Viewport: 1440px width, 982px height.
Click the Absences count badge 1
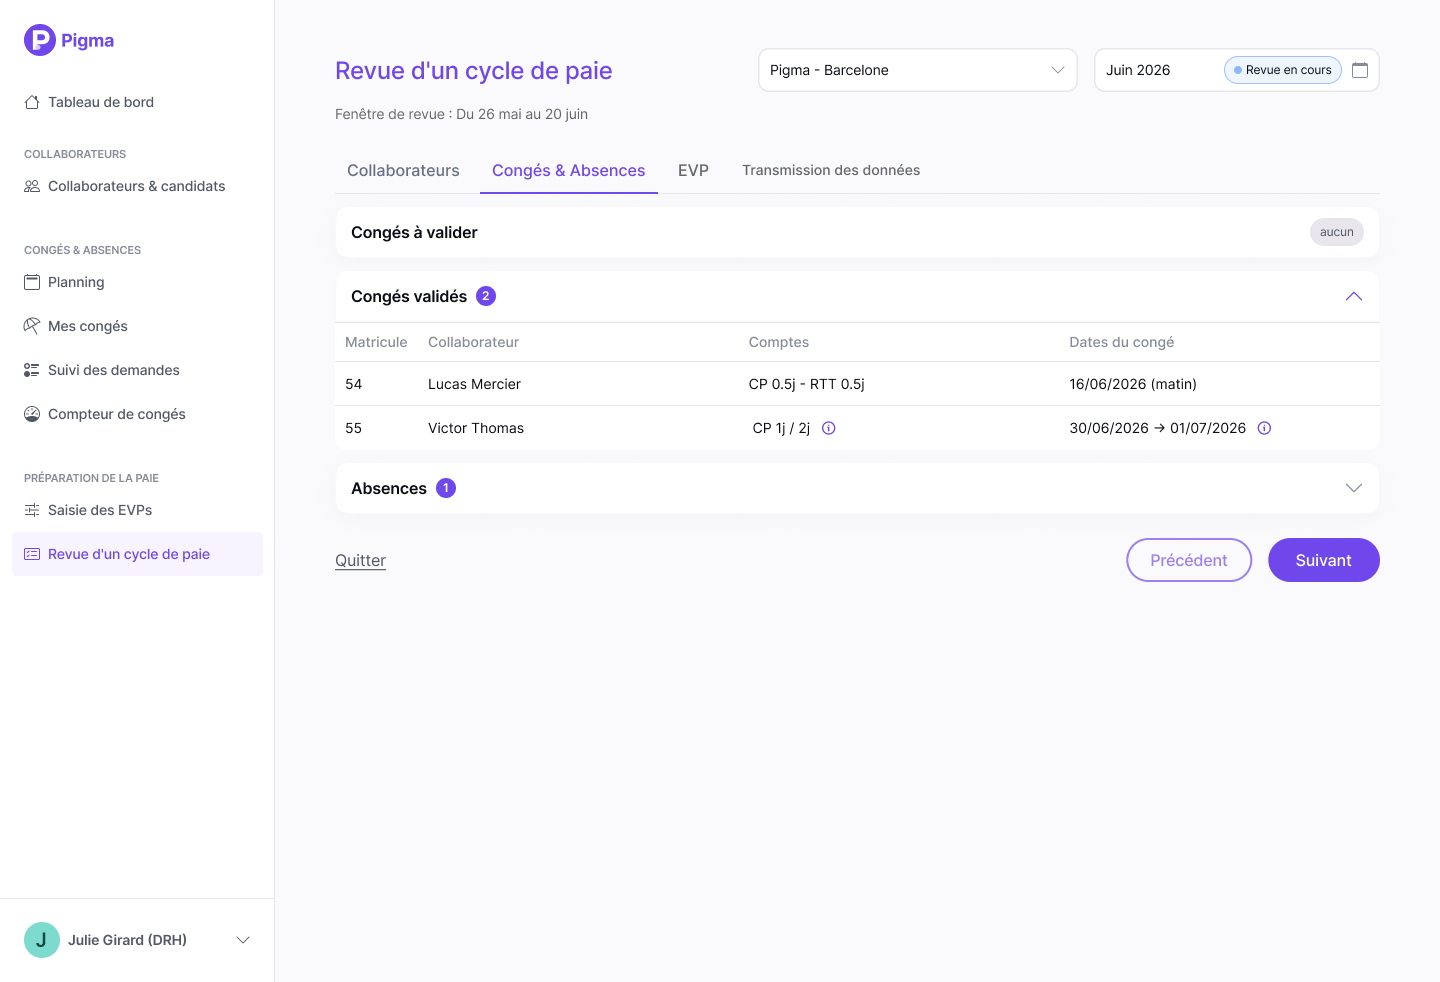[446, 488]
